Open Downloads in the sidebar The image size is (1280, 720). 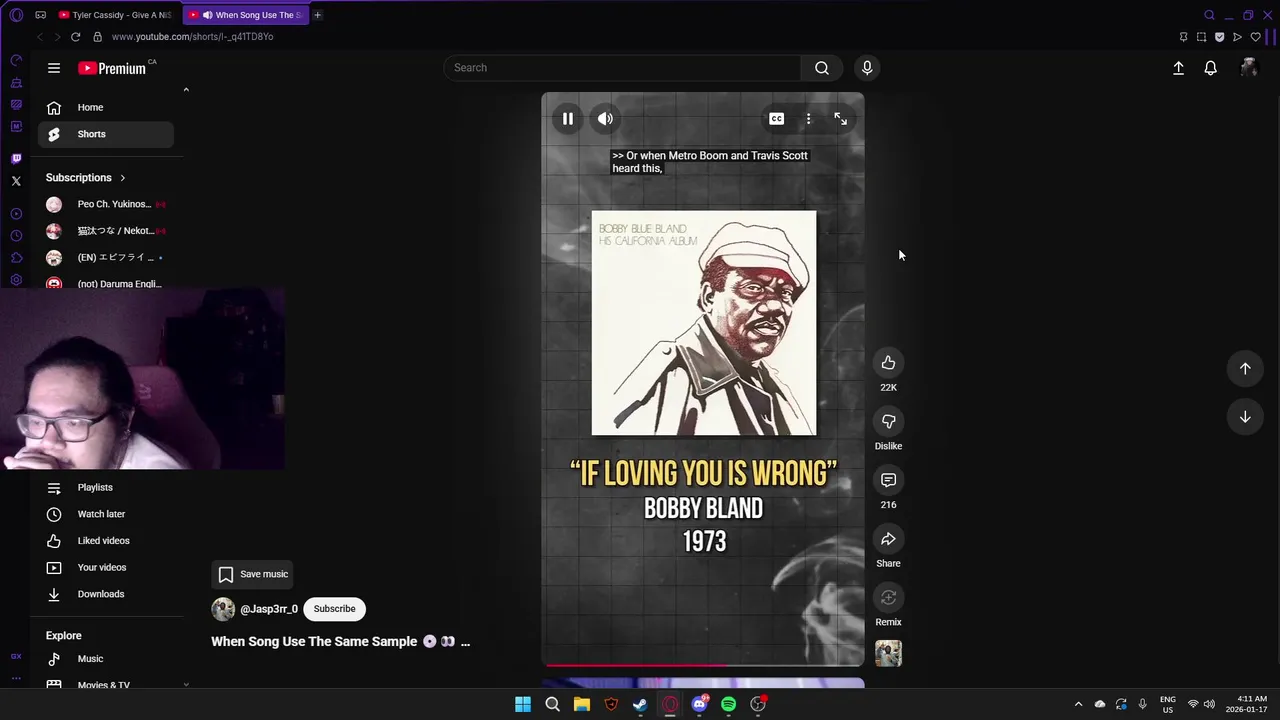coord(106,594)
